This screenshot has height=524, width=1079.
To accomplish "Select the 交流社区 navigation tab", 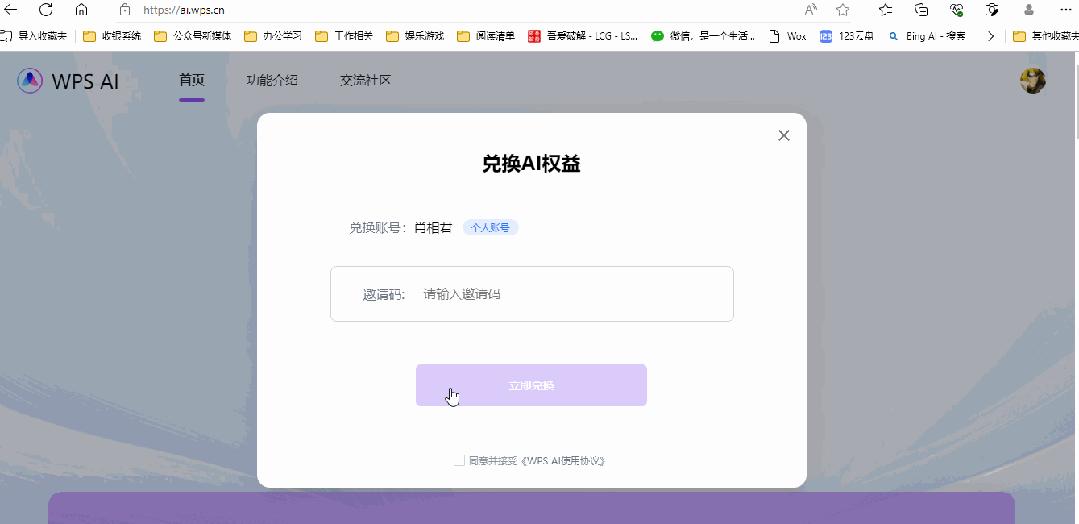I will (365, 80).
